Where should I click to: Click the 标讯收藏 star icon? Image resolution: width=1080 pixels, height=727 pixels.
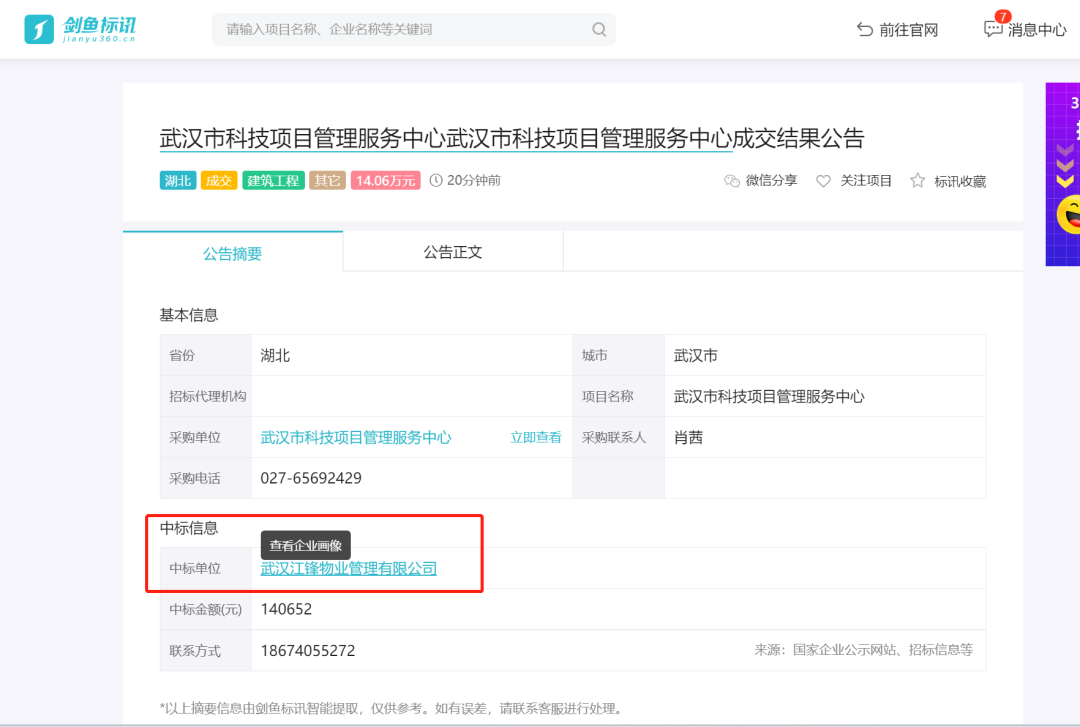[917, 181]
